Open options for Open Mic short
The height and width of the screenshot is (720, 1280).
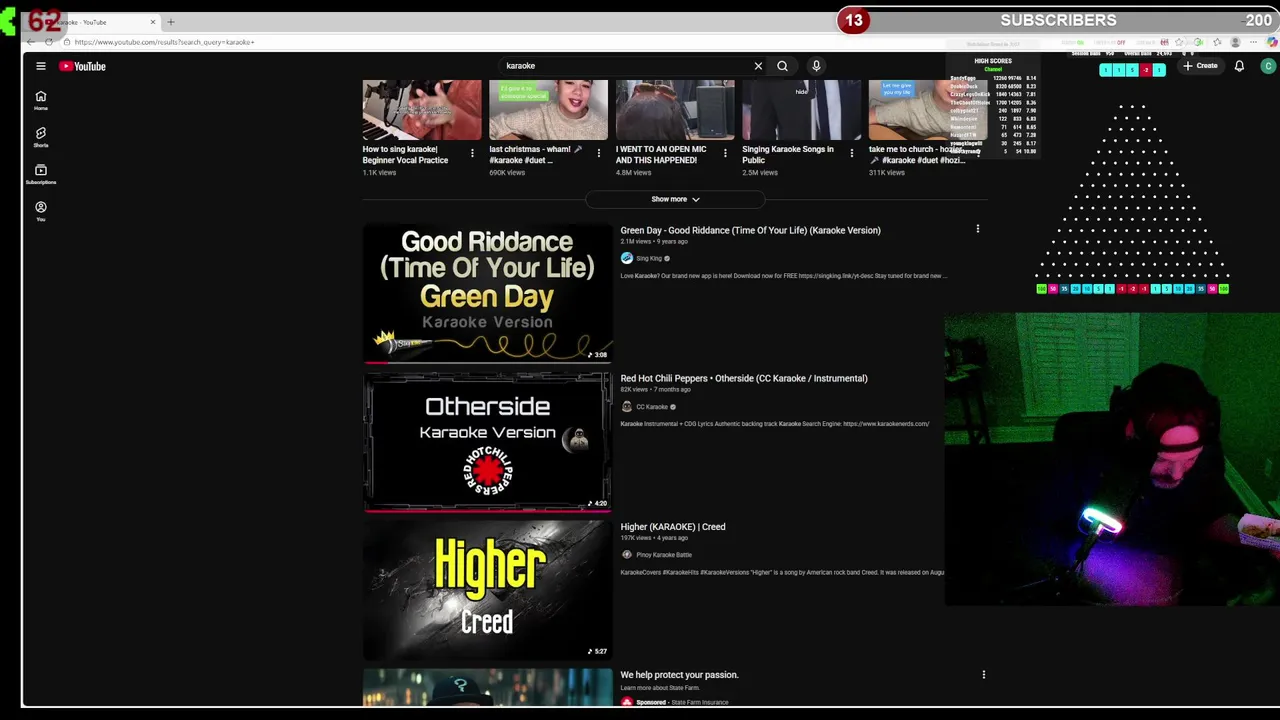725,153
